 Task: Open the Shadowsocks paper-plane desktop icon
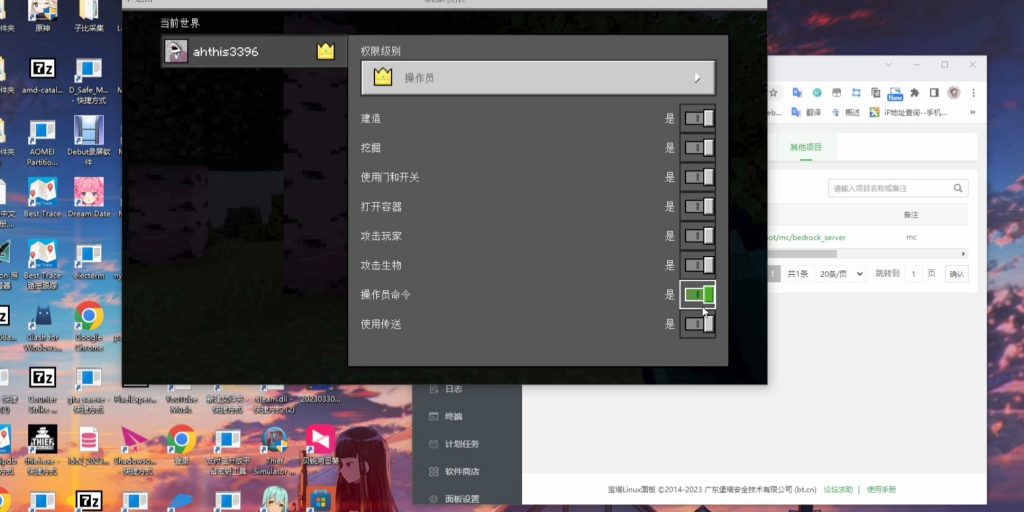click(x=135, y=451)
